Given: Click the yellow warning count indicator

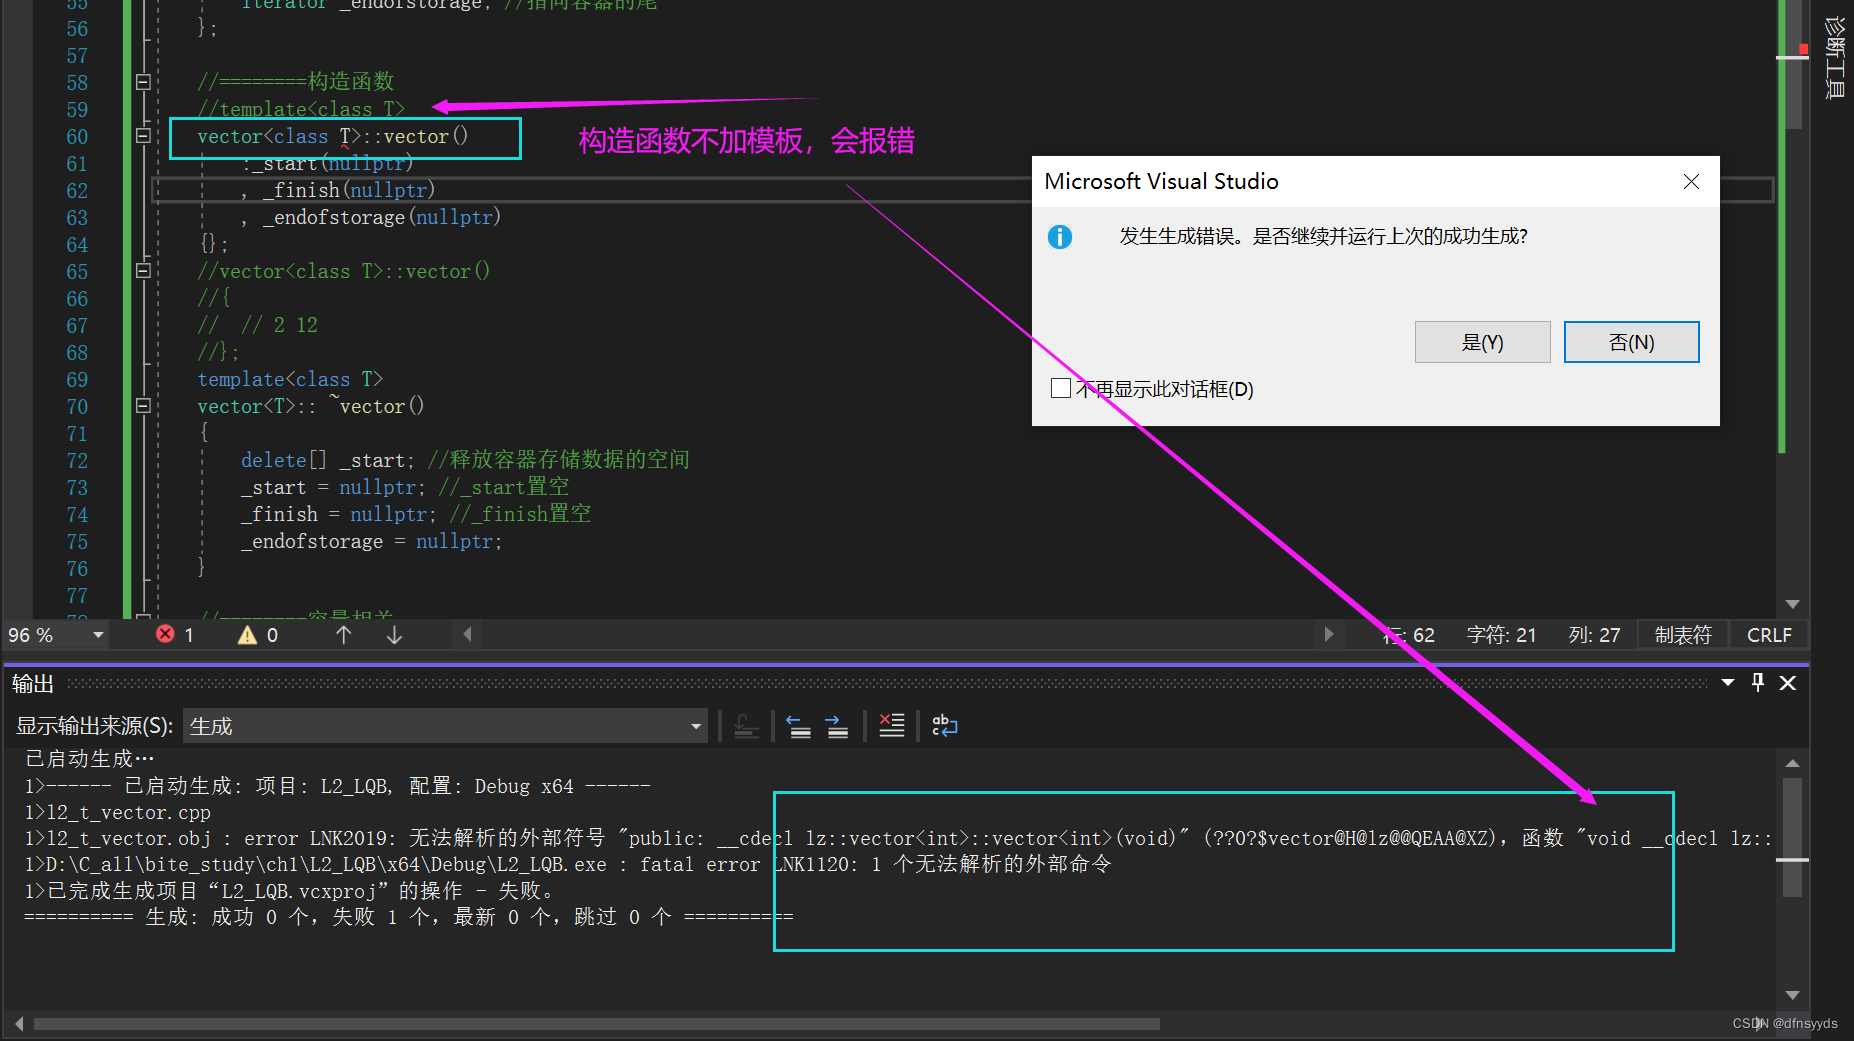Looking at the screenshot, I should [258, 635].
